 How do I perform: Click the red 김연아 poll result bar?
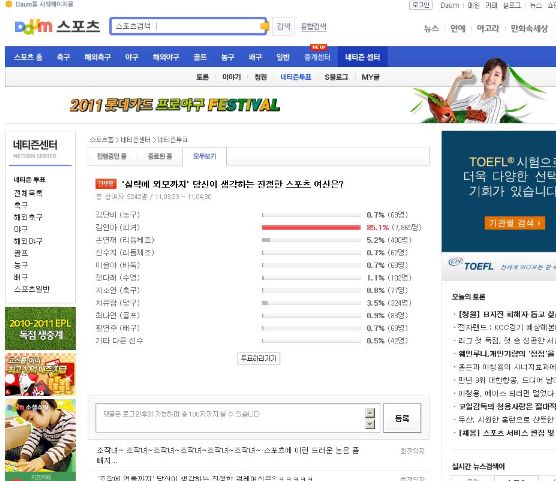[x=311, y=227]
